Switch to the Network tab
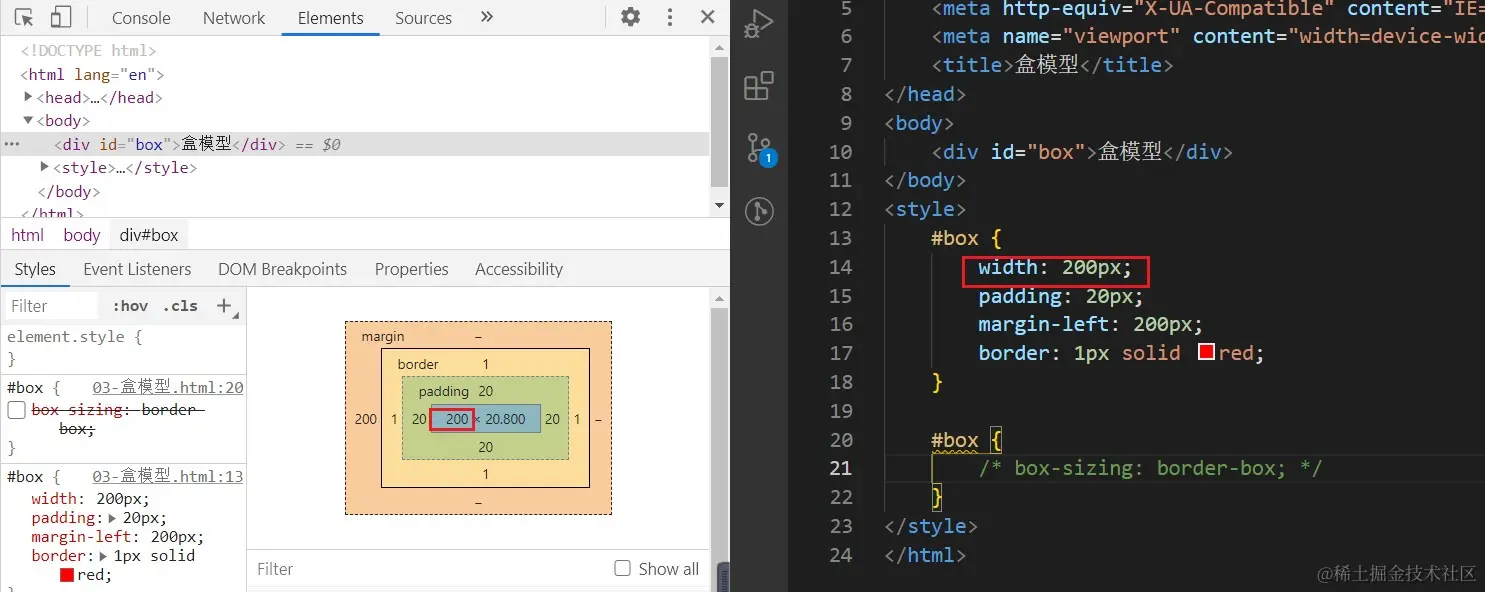The image size is (1485, 592). [x=234, y=18]
